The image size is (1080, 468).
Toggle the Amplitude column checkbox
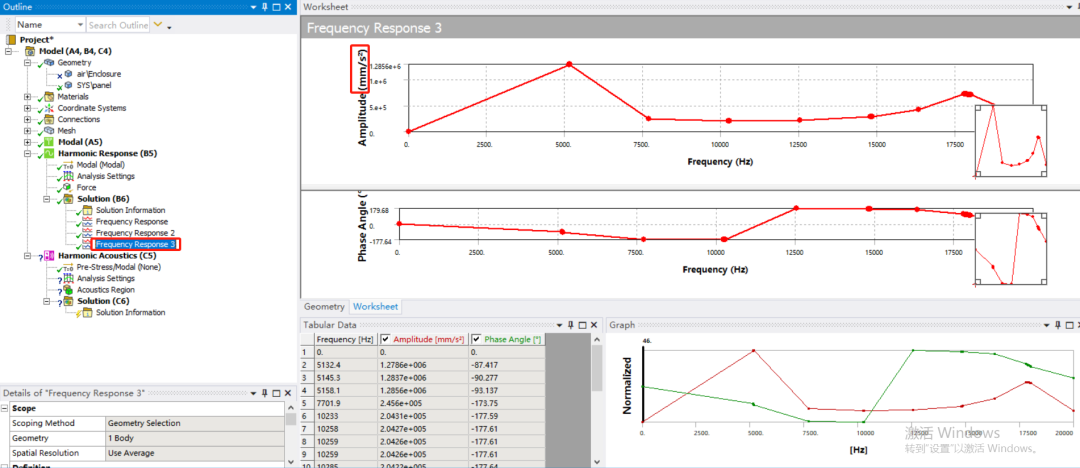386,339
